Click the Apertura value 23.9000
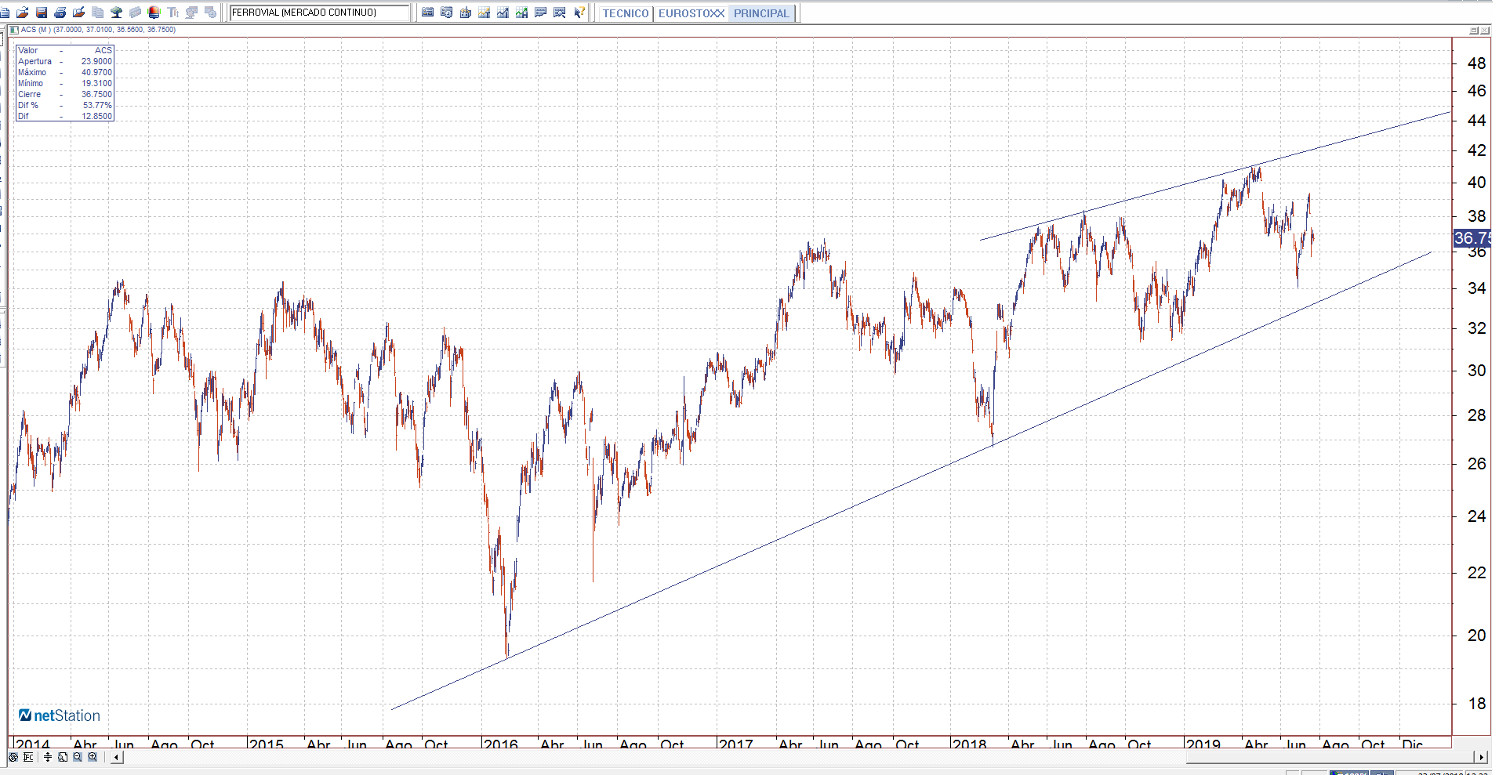The height and width of the screenshot is (775, 1499). point(97,62)
